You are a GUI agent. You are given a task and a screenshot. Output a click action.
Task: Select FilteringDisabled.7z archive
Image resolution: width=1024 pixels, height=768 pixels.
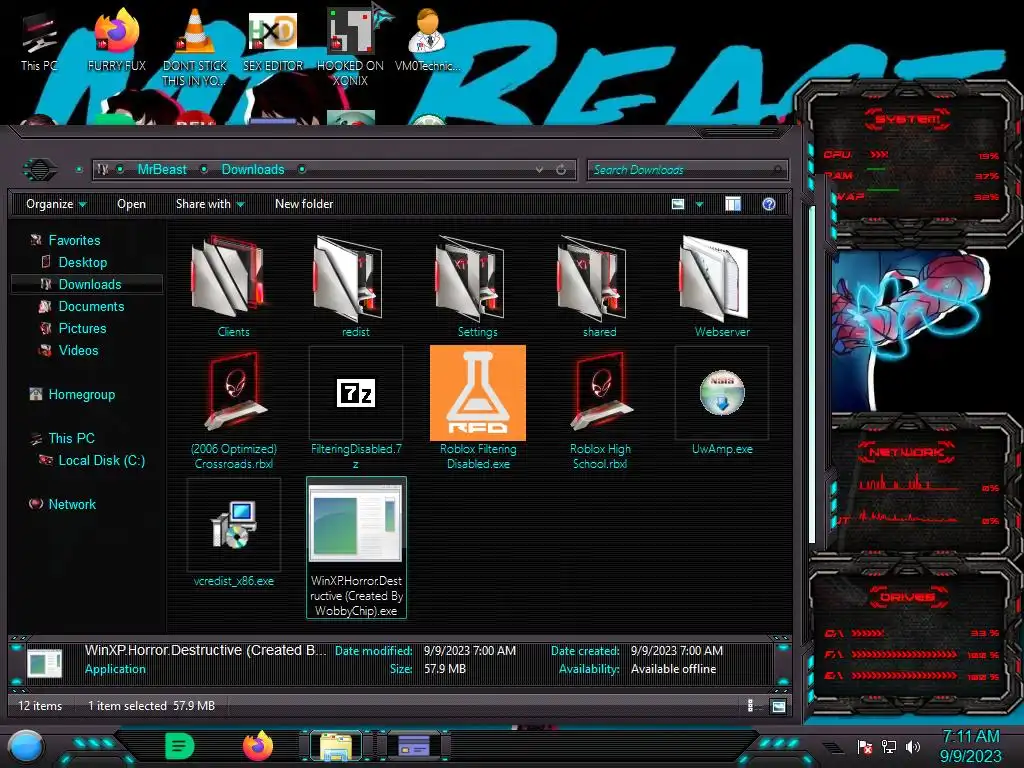pos(355,409)
